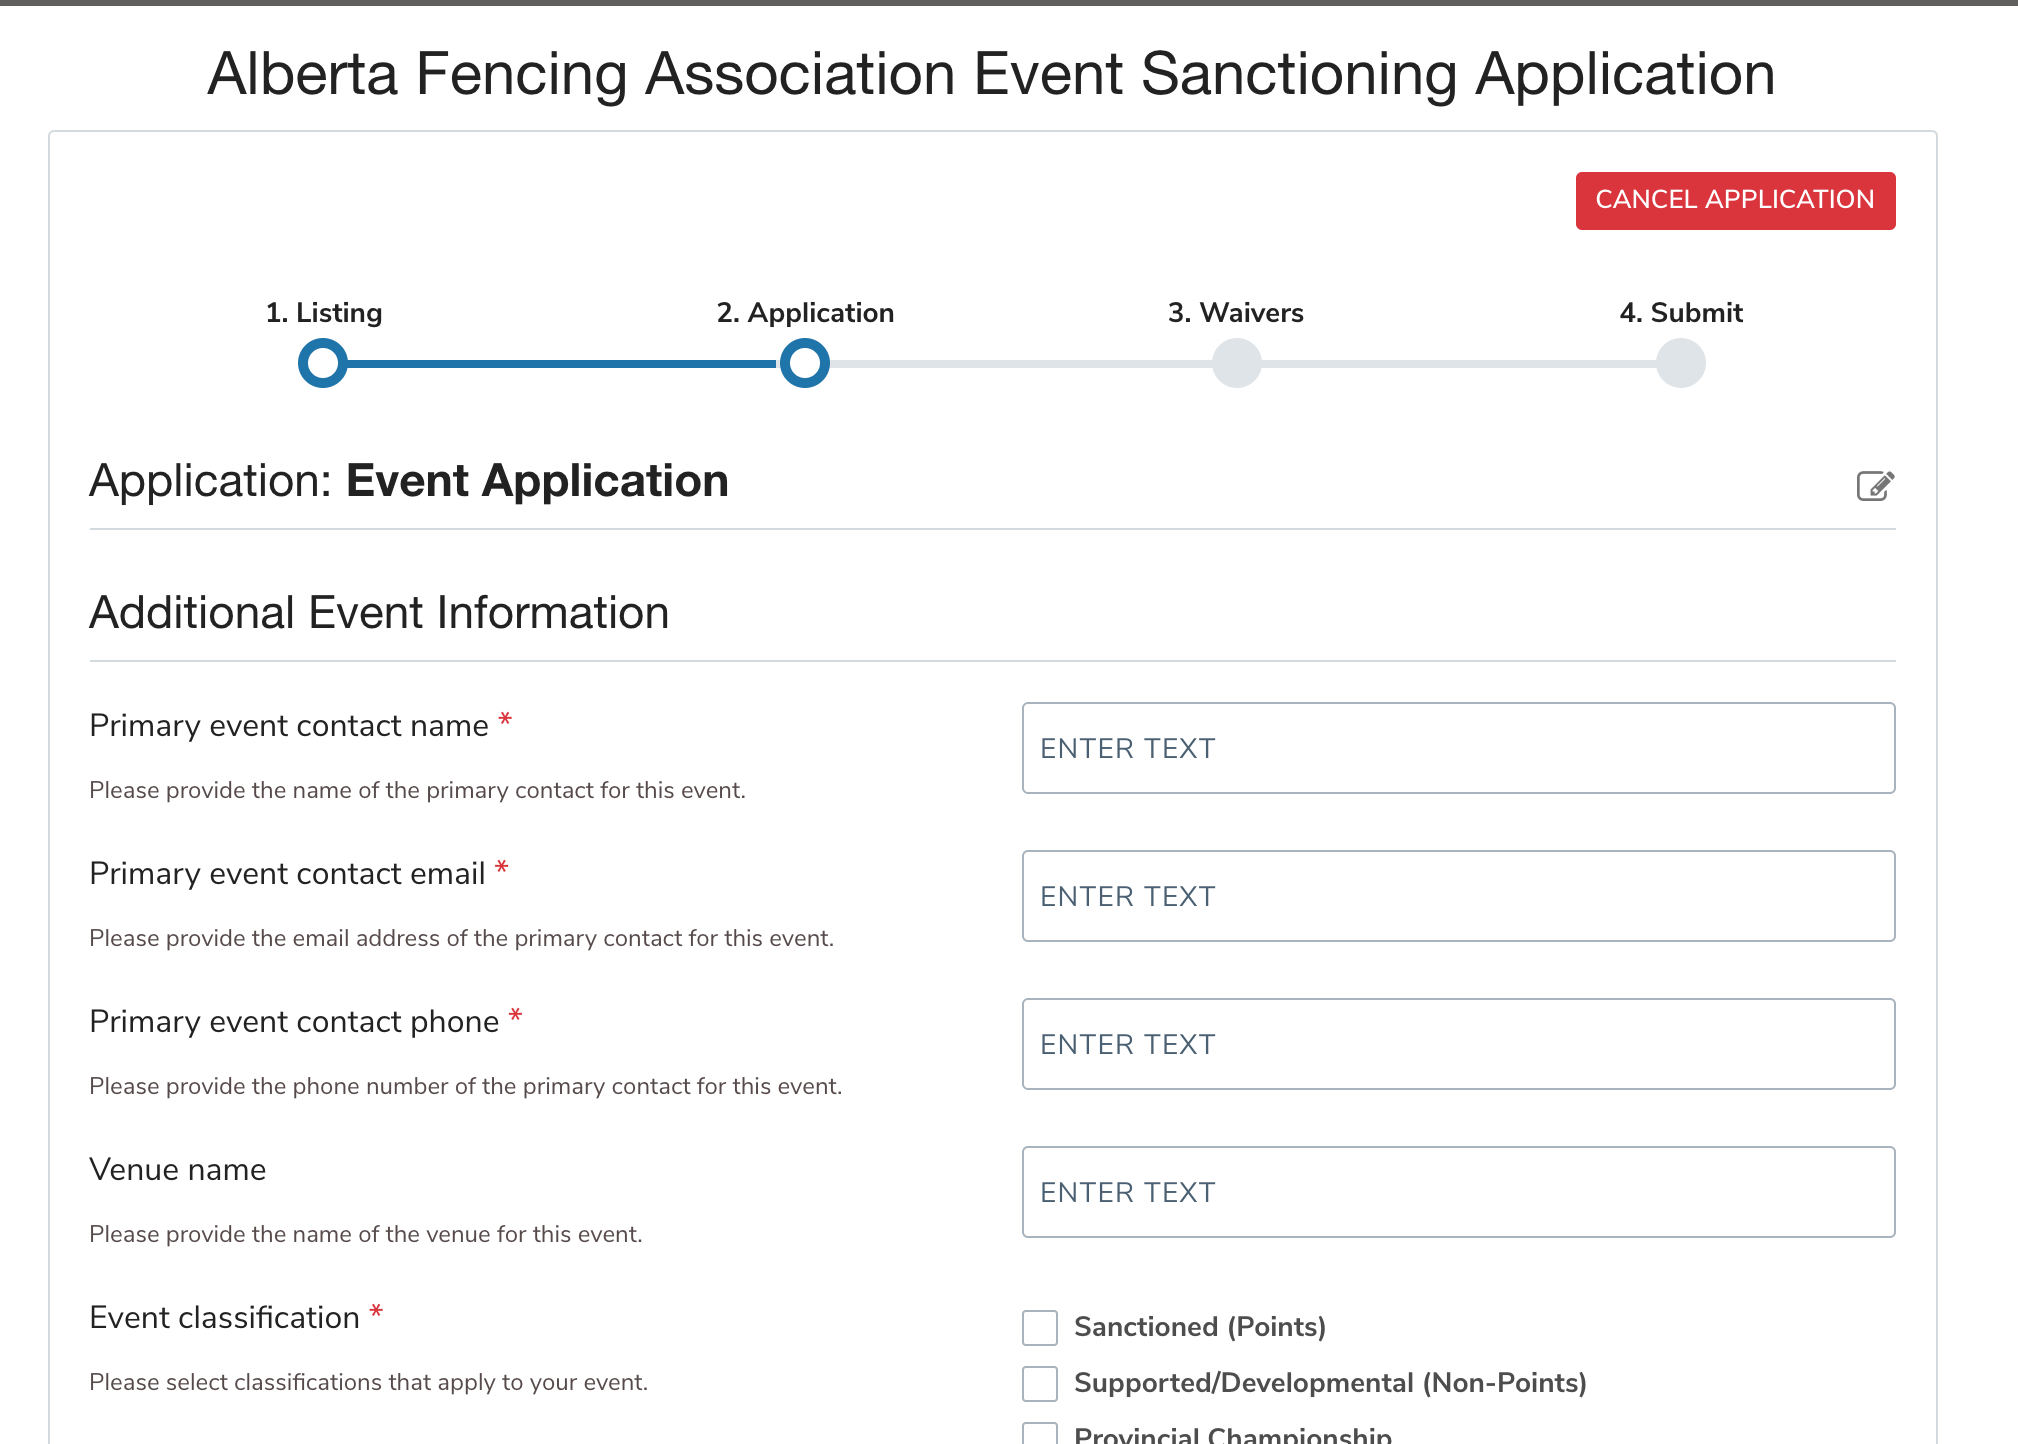Image resolution: width=2018 pixels, height=1444 pixels.
Task: Check the Sanctioned (Points) checkbox
Action: click(1040, 1328)
